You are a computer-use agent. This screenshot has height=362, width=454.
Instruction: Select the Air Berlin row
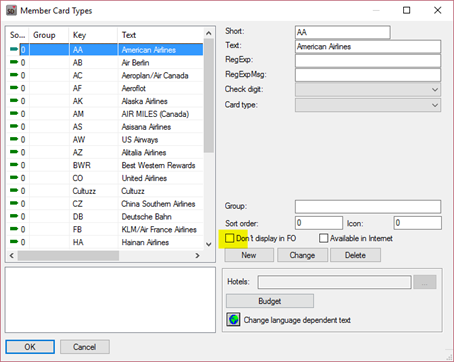(x=105, y=62)
